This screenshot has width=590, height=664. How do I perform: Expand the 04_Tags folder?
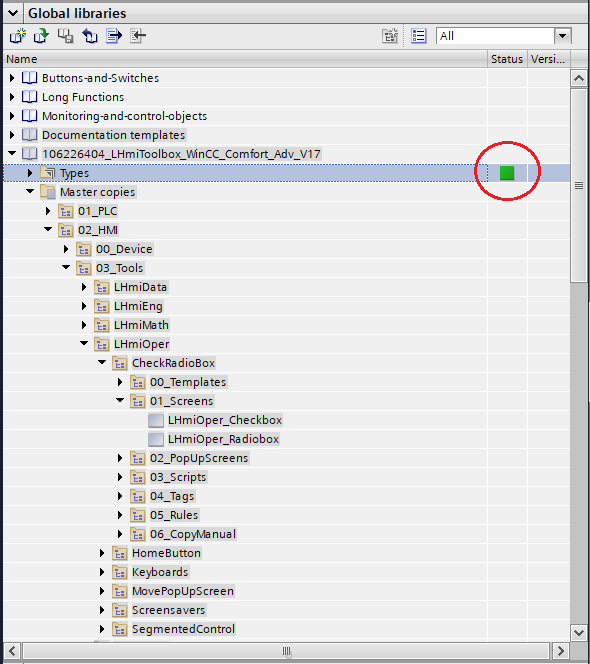120,496
